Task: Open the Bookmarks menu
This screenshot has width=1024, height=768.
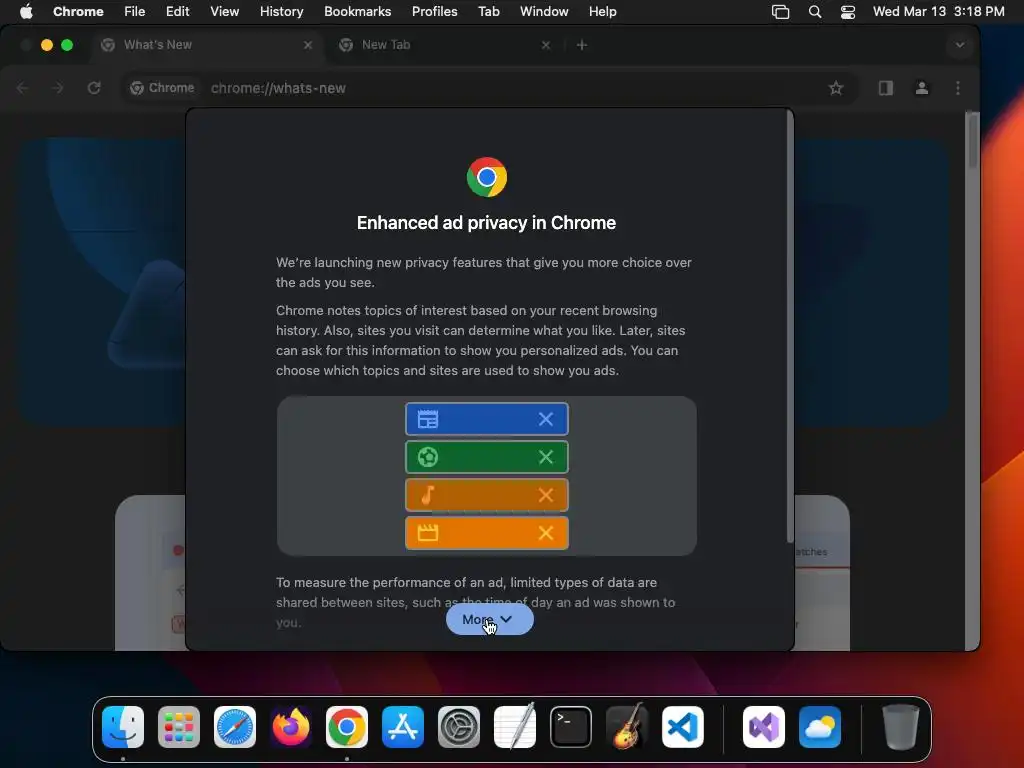Action: coord(357,12)
